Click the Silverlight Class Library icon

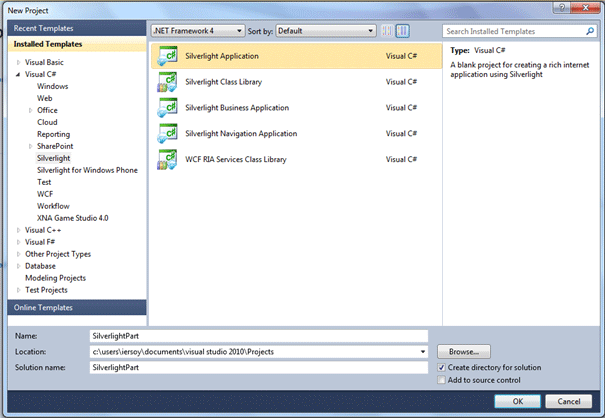click(x=167, y=82)
